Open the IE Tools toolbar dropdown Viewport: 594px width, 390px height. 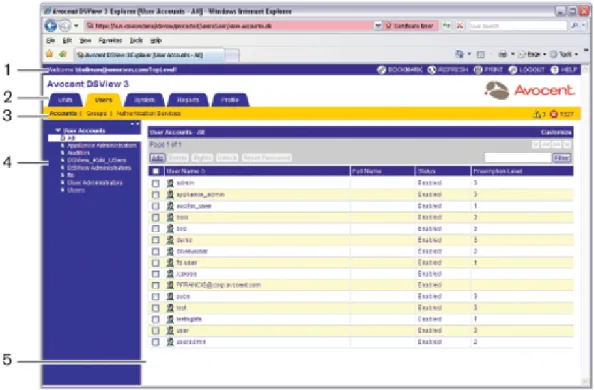tap(564, 54)
